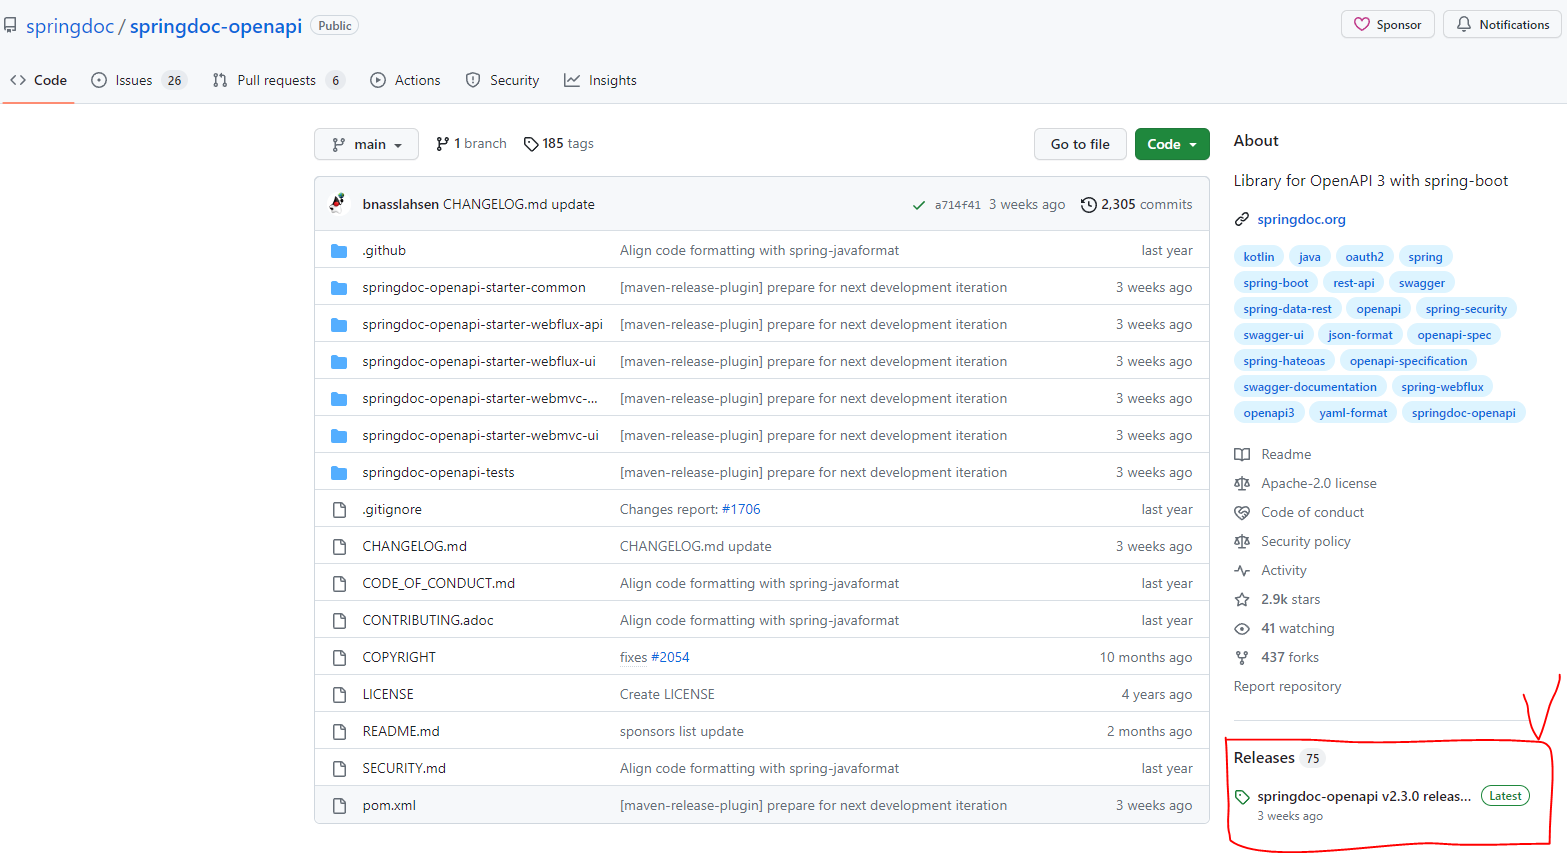Open the .gitignore file
This screenshot has width=1567, height=853.
pyautogui.click(x=392, y=510)
